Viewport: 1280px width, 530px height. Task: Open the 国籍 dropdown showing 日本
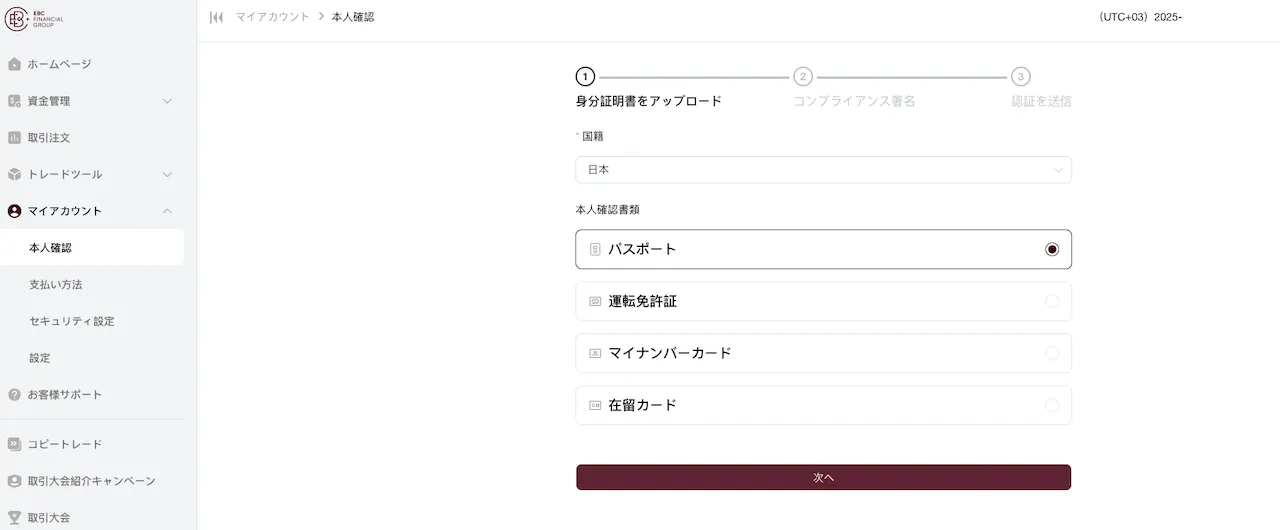823,170
